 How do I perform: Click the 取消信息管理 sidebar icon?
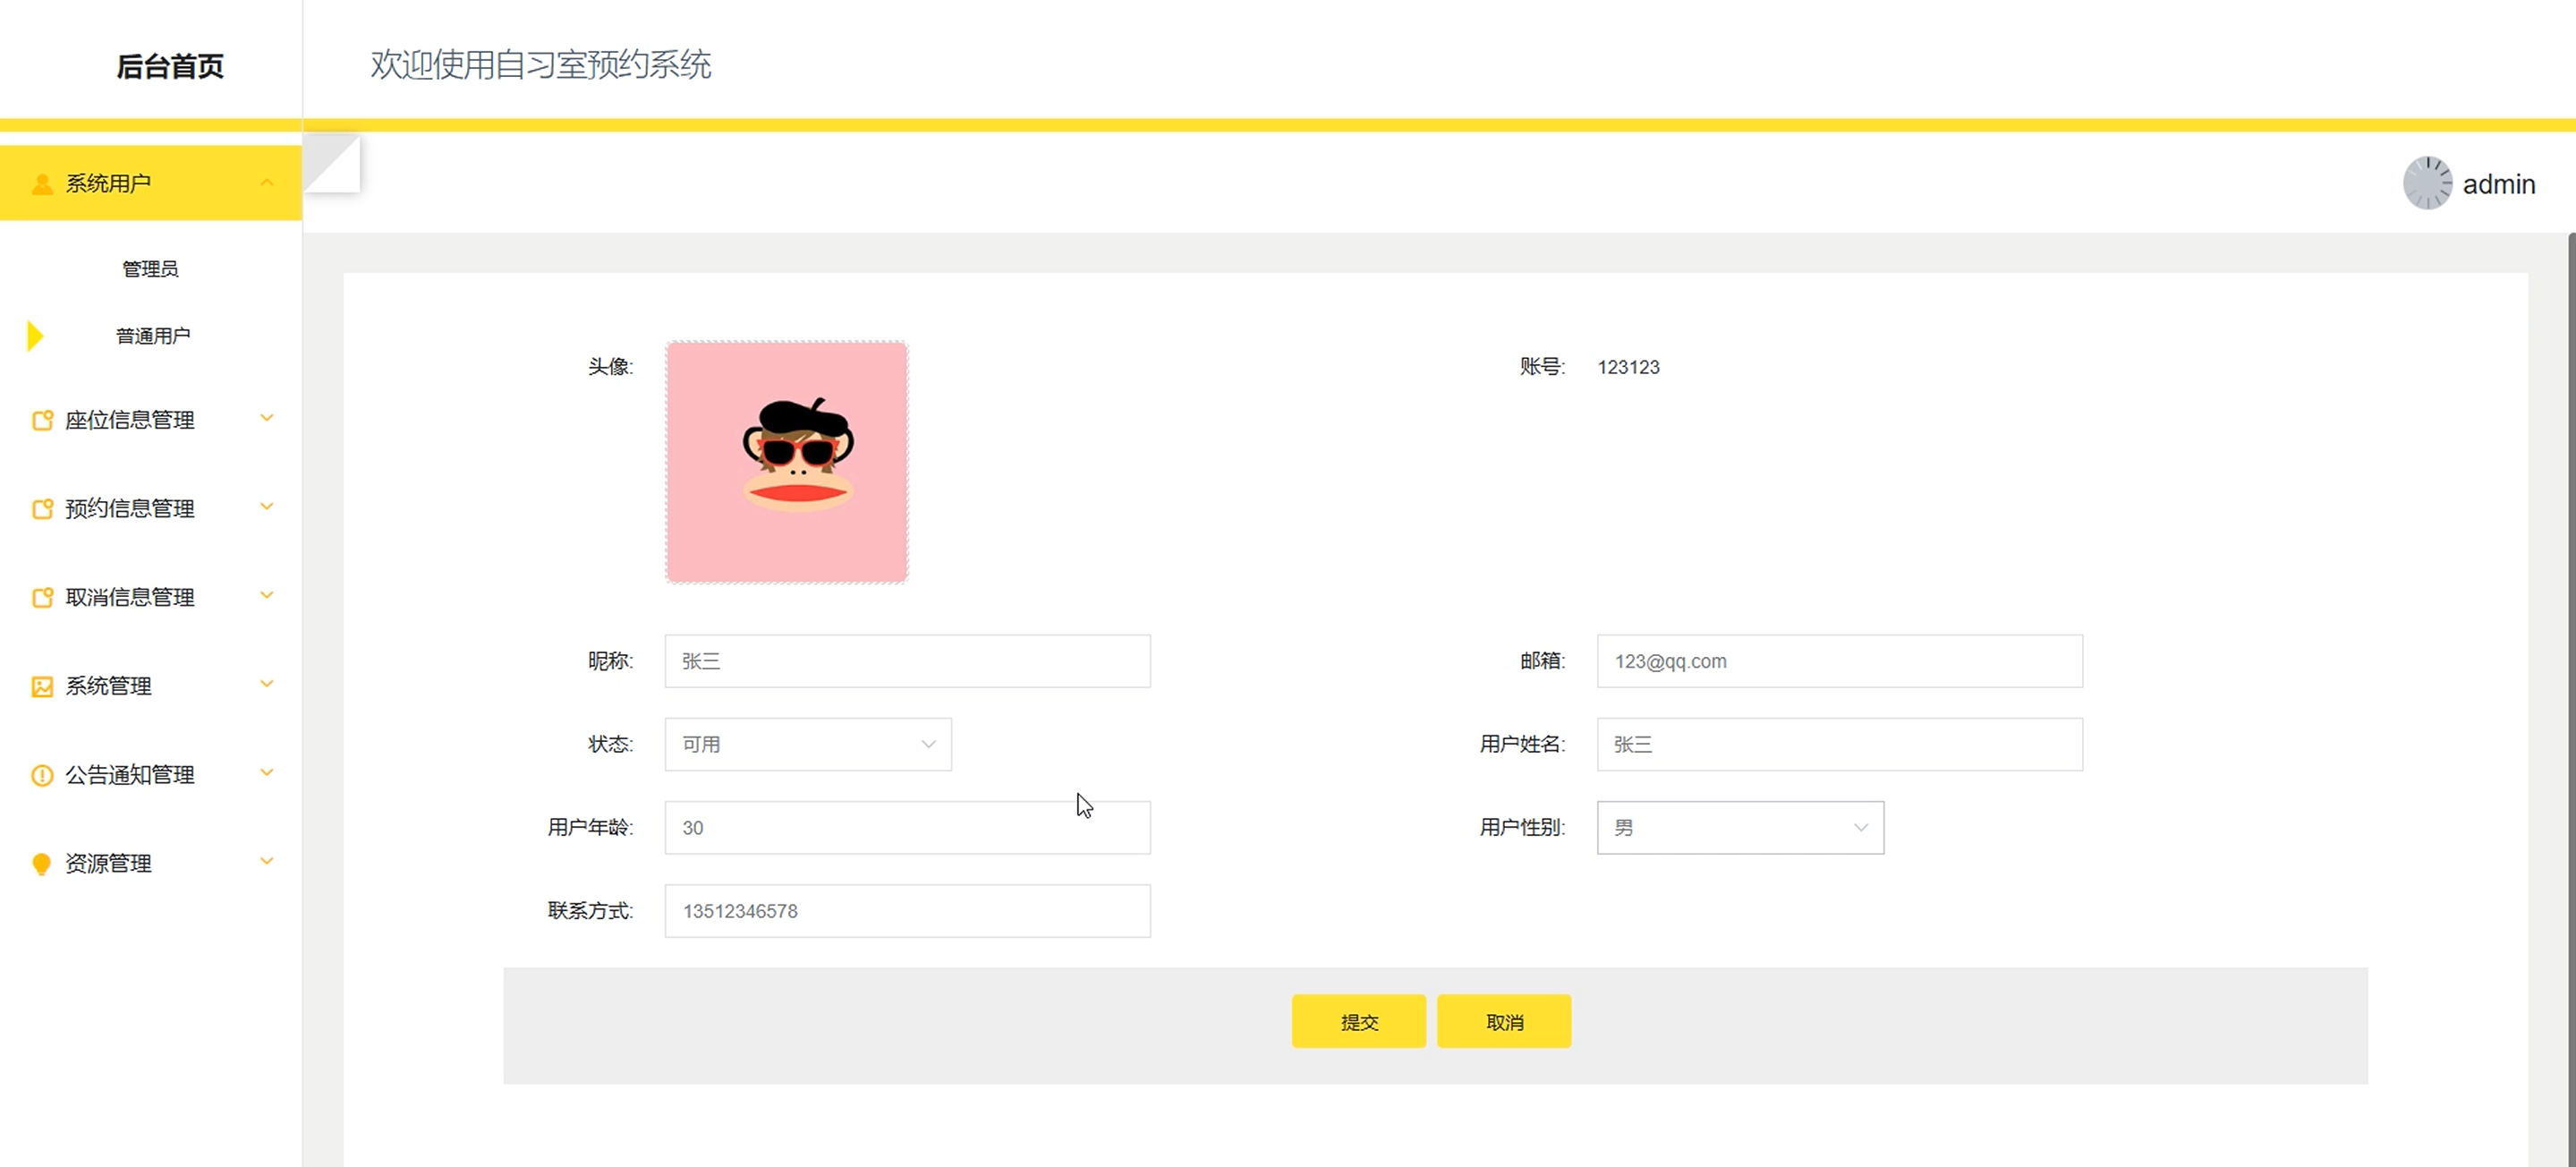[x=42, y=598]
